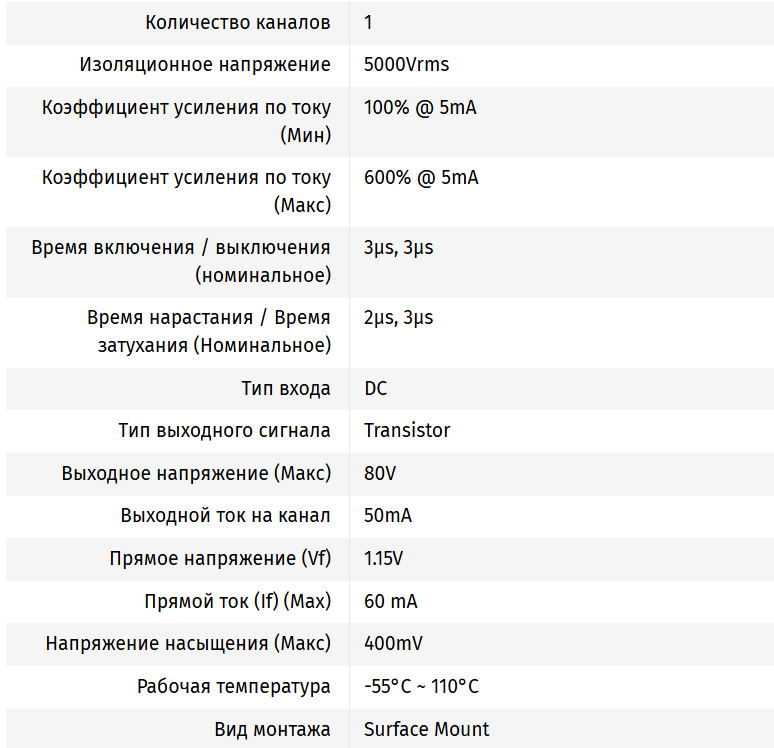Click the "Время включения / выключения" label
The image size is (774, 748).
pyautogui.click(x=181, y=247)
